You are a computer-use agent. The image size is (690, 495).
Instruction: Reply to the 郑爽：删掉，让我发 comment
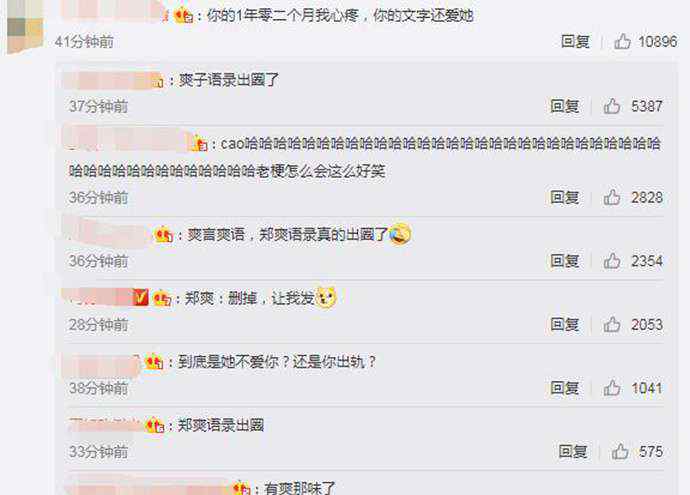565,325
